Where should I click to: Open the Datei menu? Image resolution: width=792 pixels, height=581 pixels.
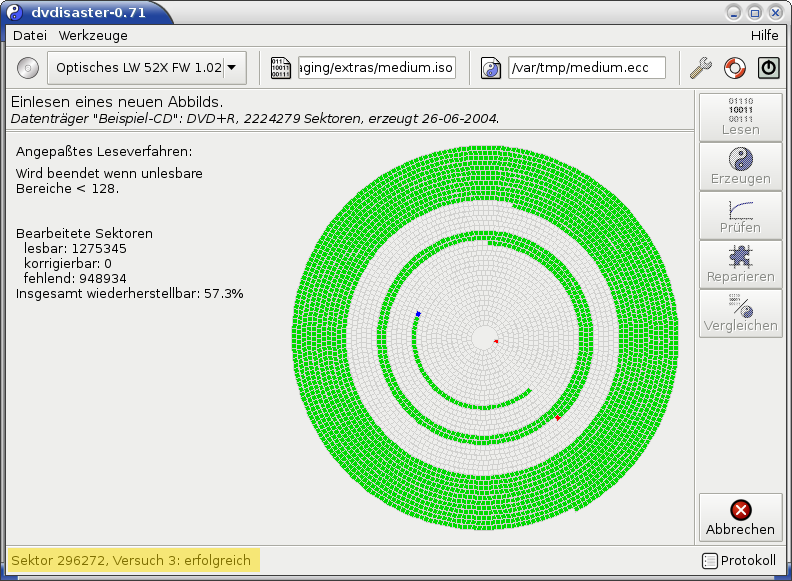[30, 35]
